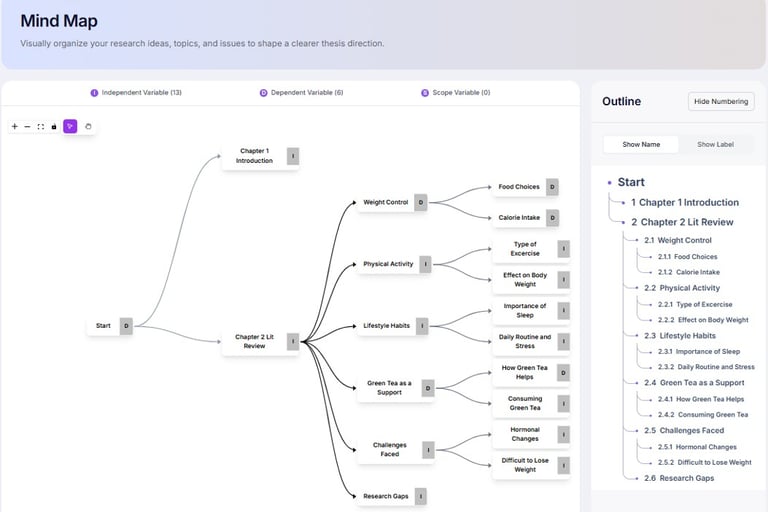Click the Scope Variable legend icon
The width and height of the screenshot is (768, 512).
point(425,93)
